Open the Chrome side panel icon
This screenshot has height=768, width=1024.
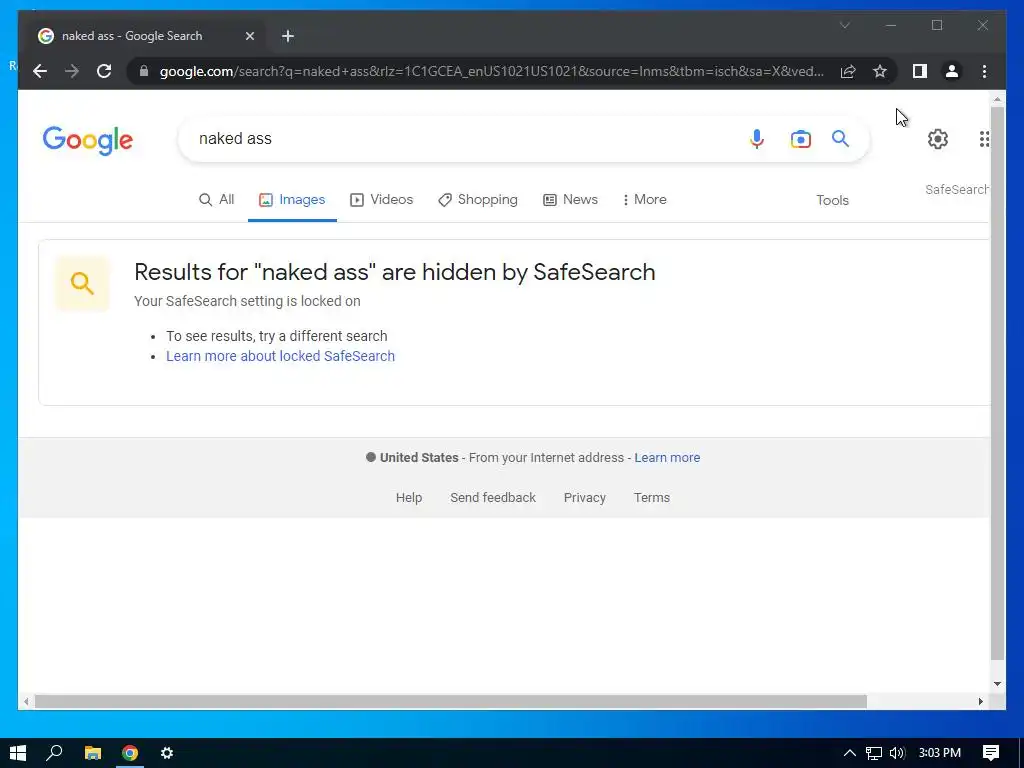click(920, 71)
